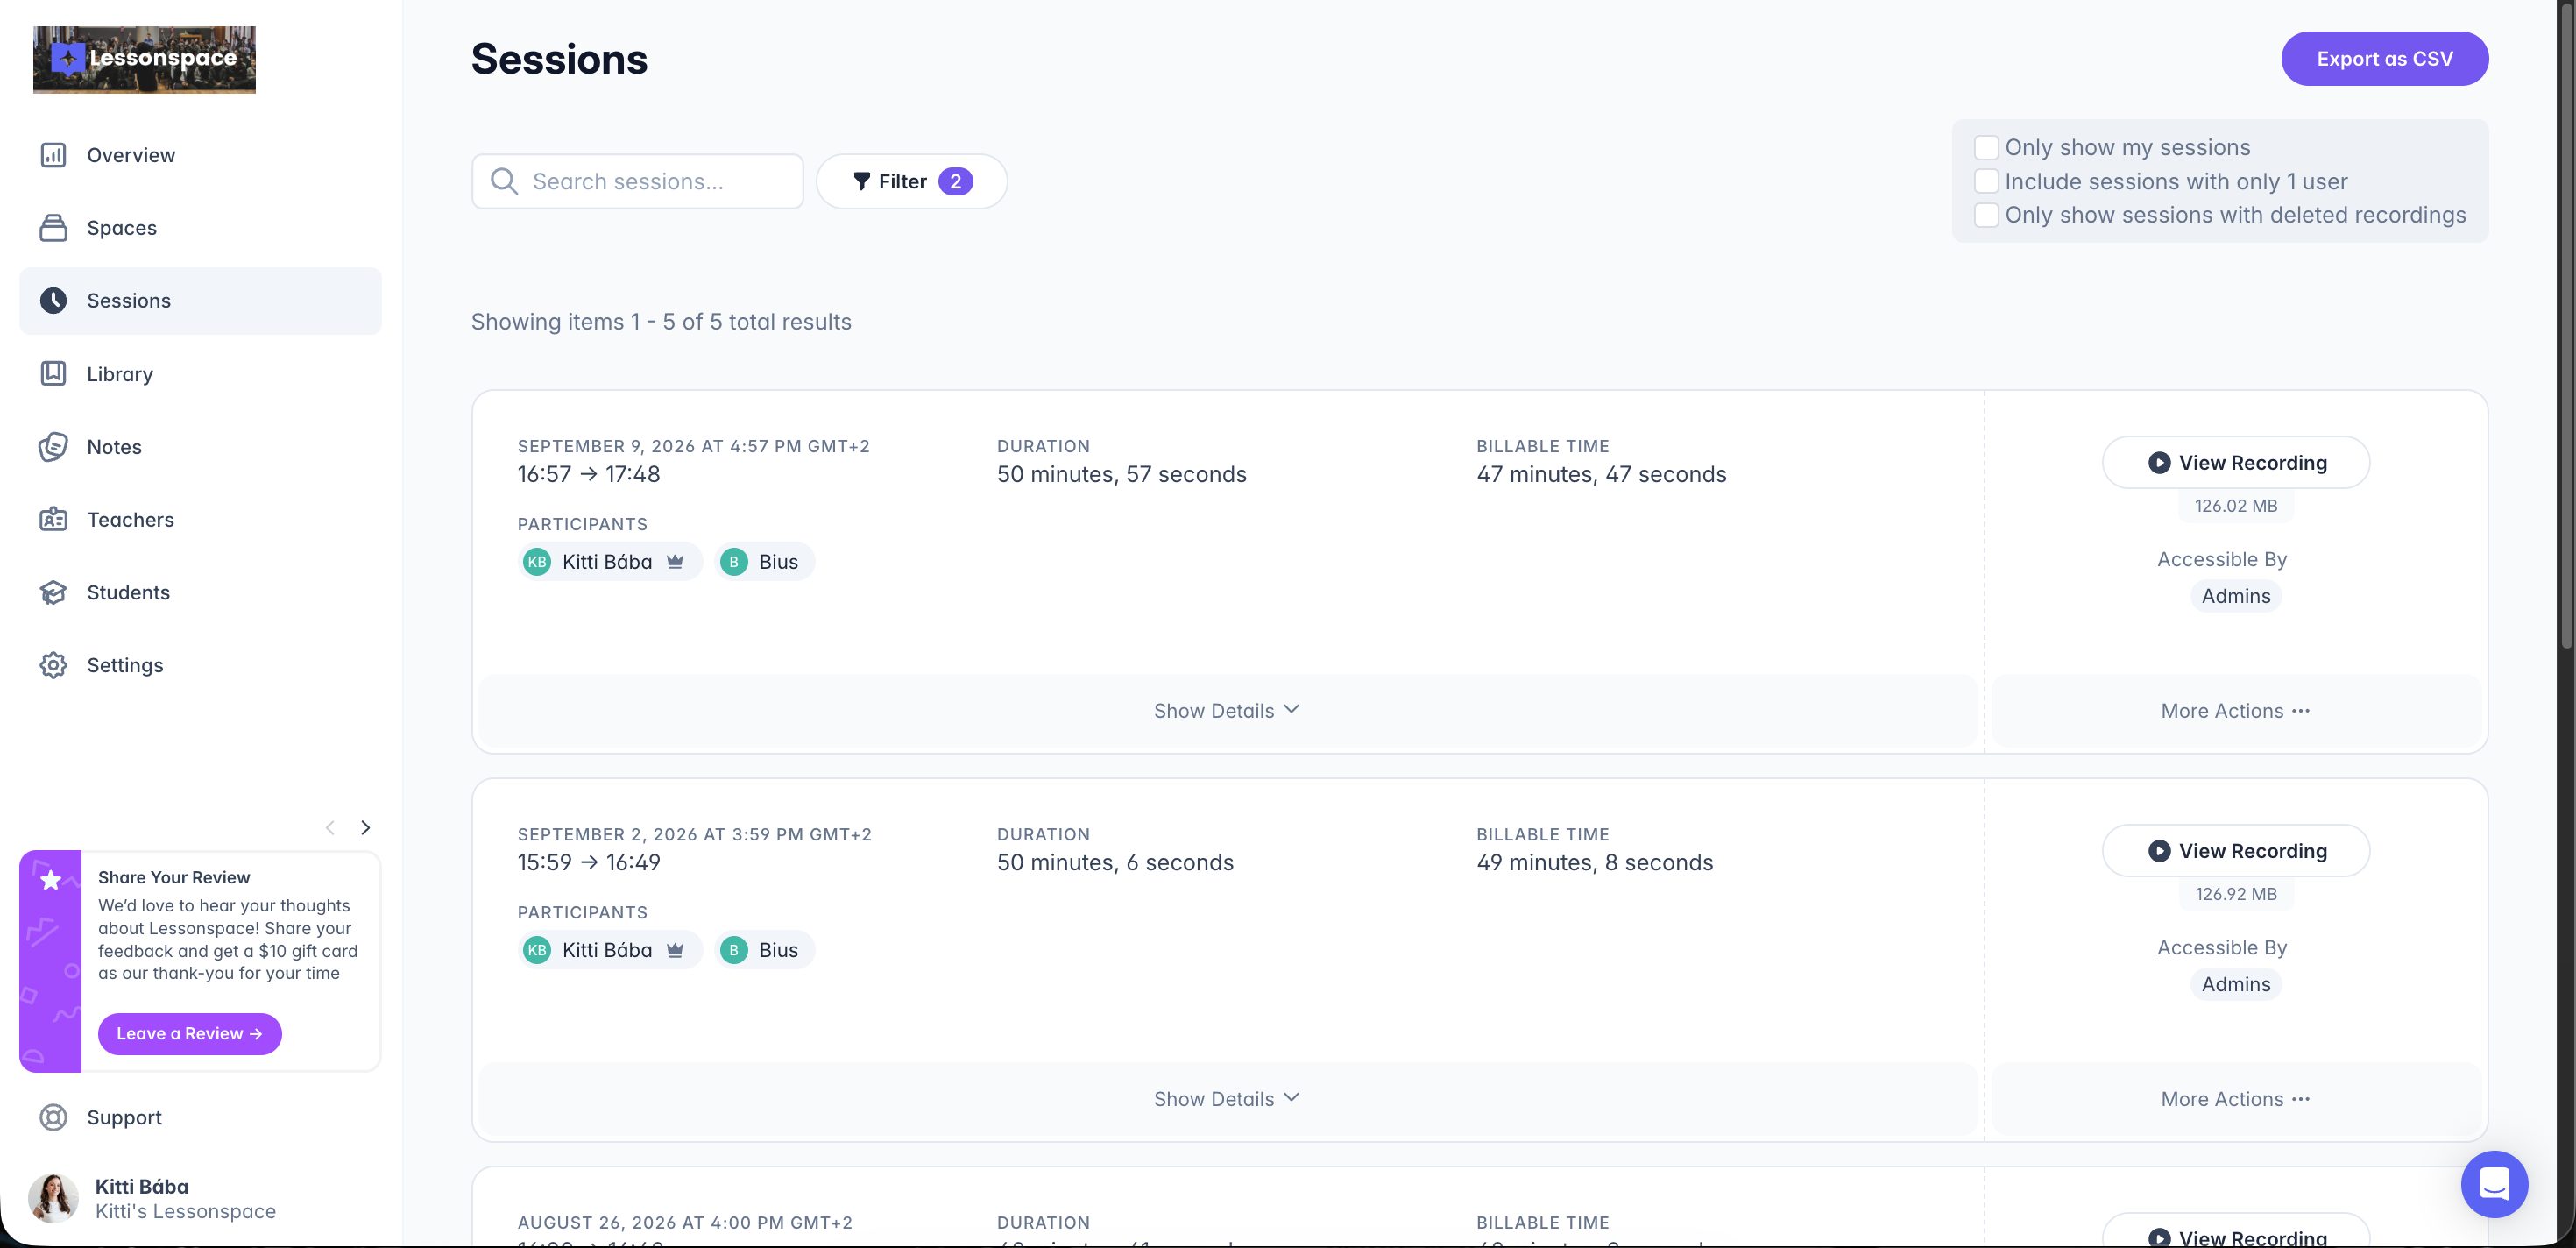Check Include sessions with only 1 user

[1986, 181]
